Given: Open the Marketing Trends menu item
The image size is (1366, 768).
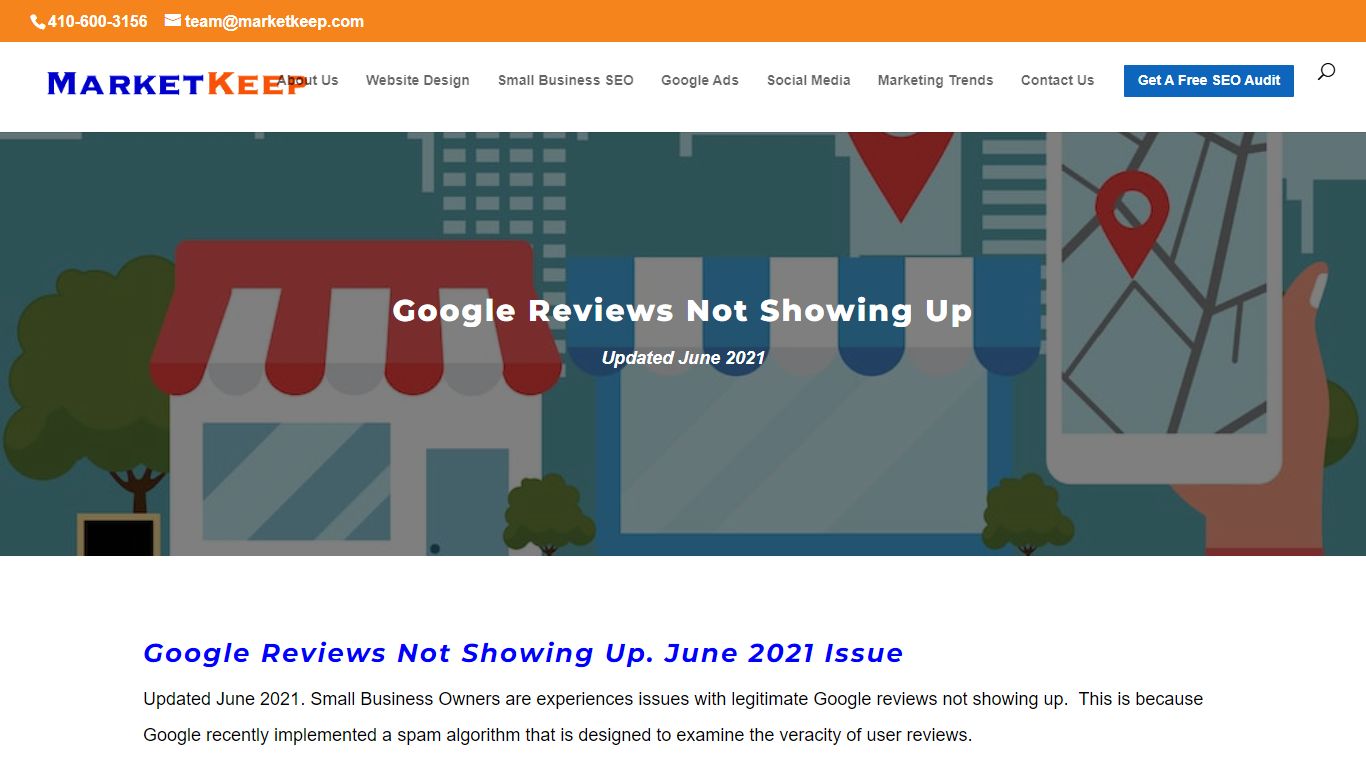Looking at the screenshot, I should 936,80.
